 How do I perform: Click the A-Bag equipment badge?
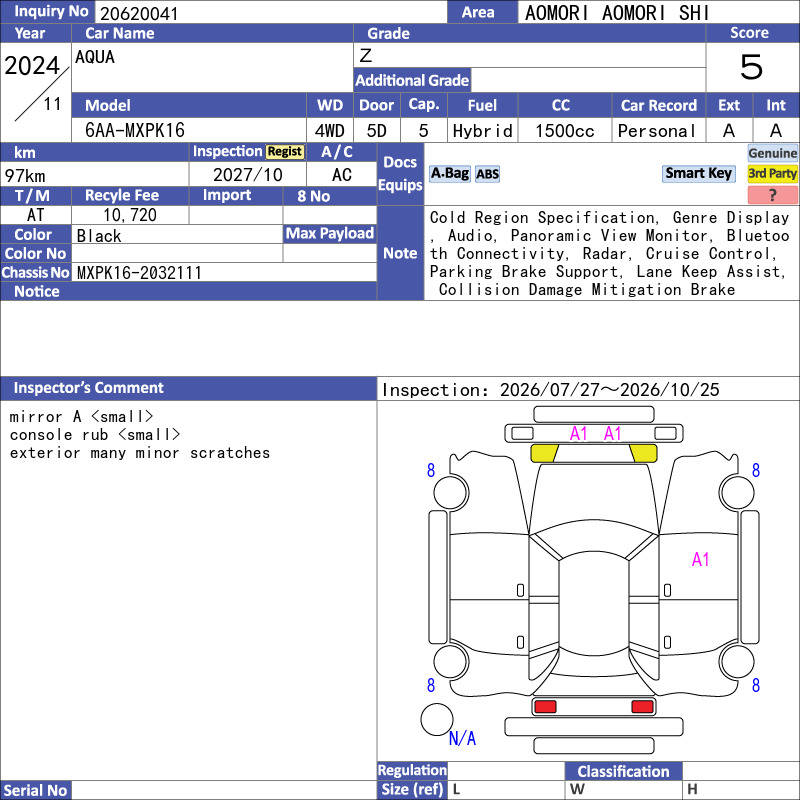click(x=449, y=174)
